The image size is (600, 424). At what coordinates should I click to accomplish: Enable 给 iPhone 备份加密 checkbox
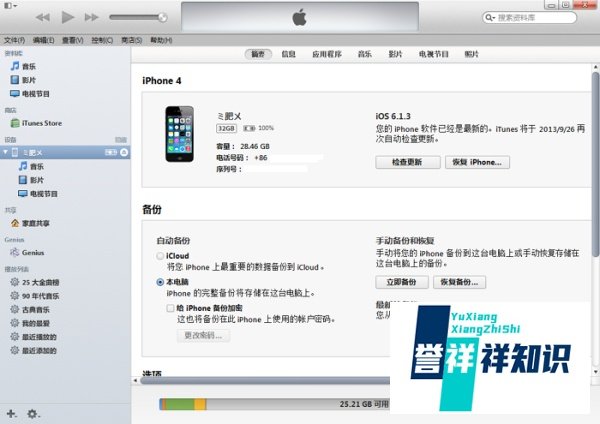(x=170, y=308)
